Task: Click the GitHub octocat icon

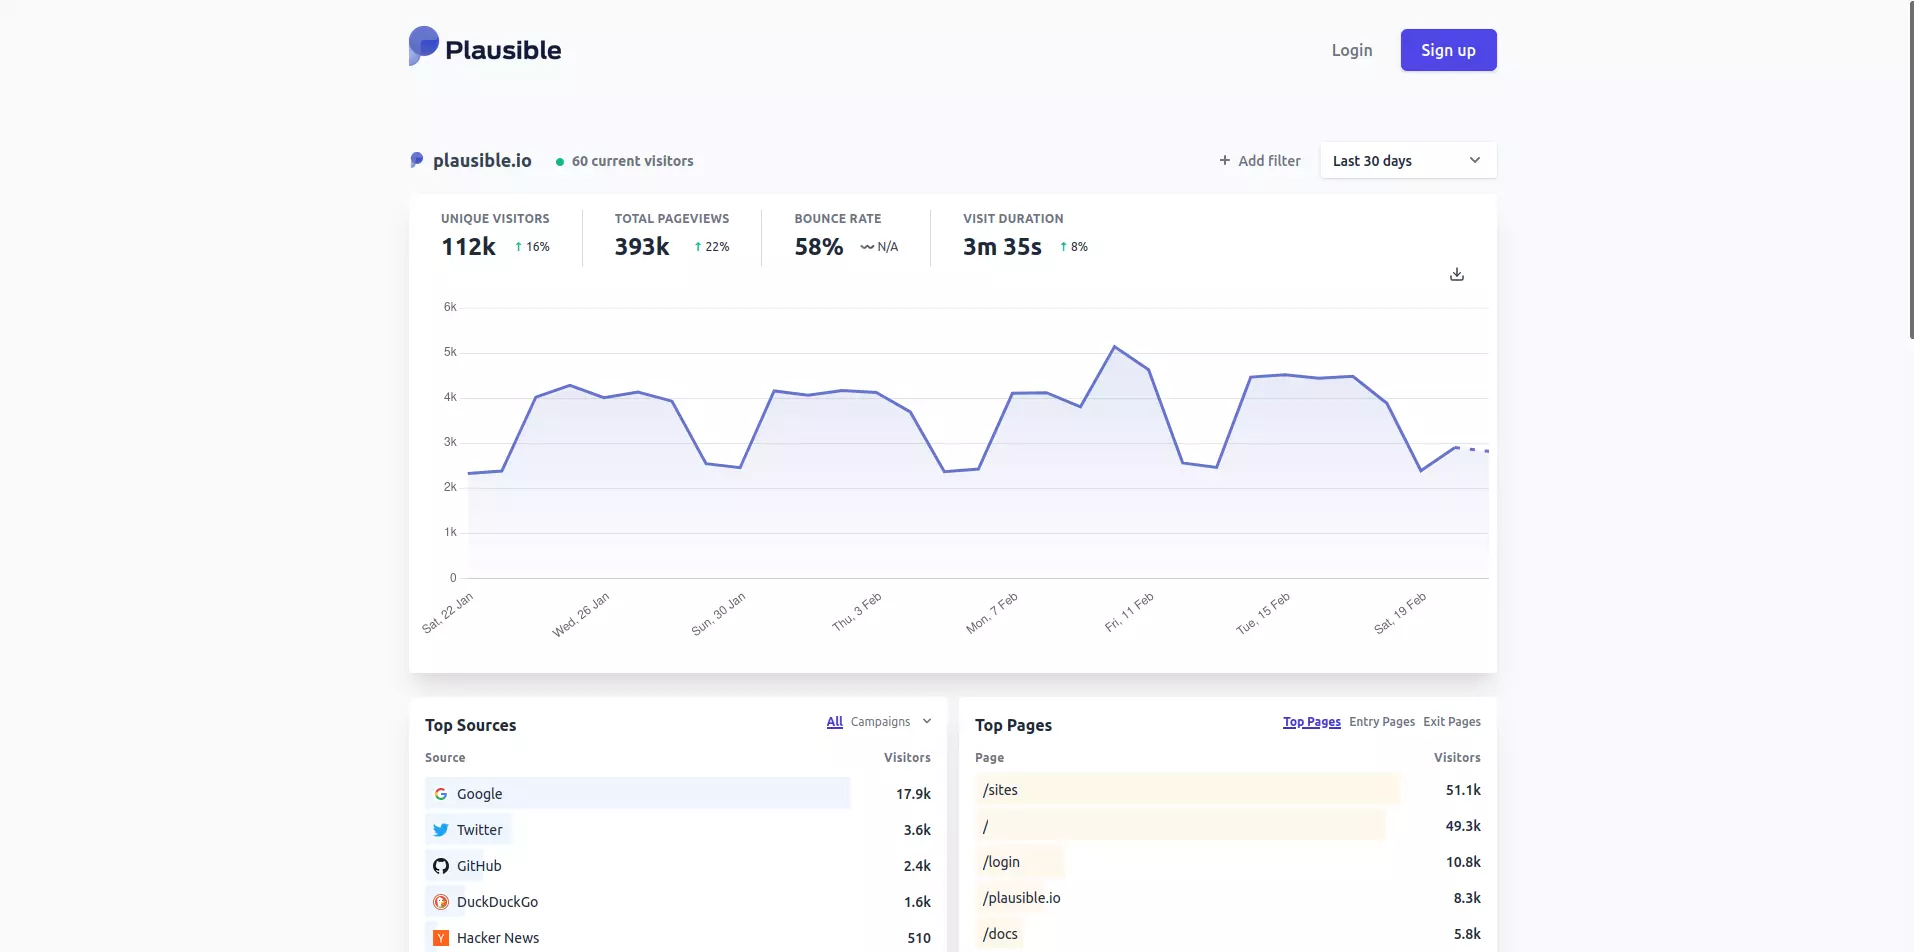Action: pos(441,866)
